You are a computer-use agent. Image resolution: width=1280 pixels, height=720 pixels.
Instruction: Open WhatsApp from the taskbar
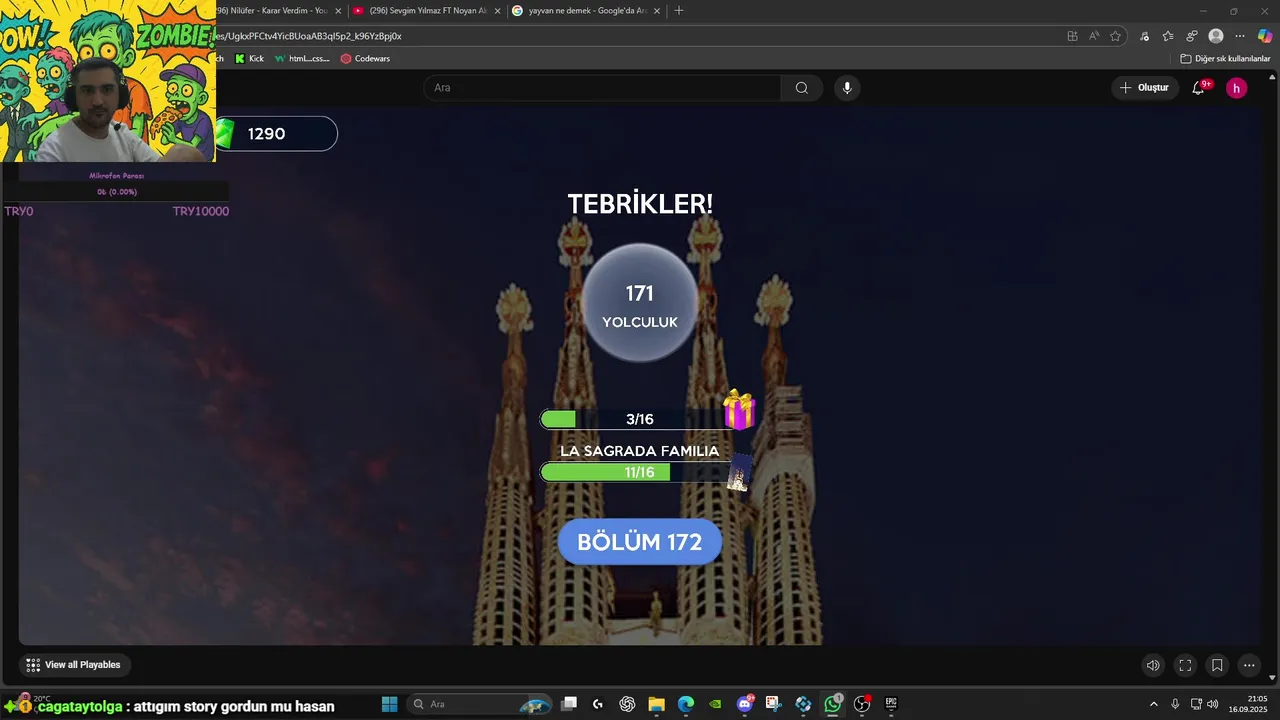click(832, 704)
